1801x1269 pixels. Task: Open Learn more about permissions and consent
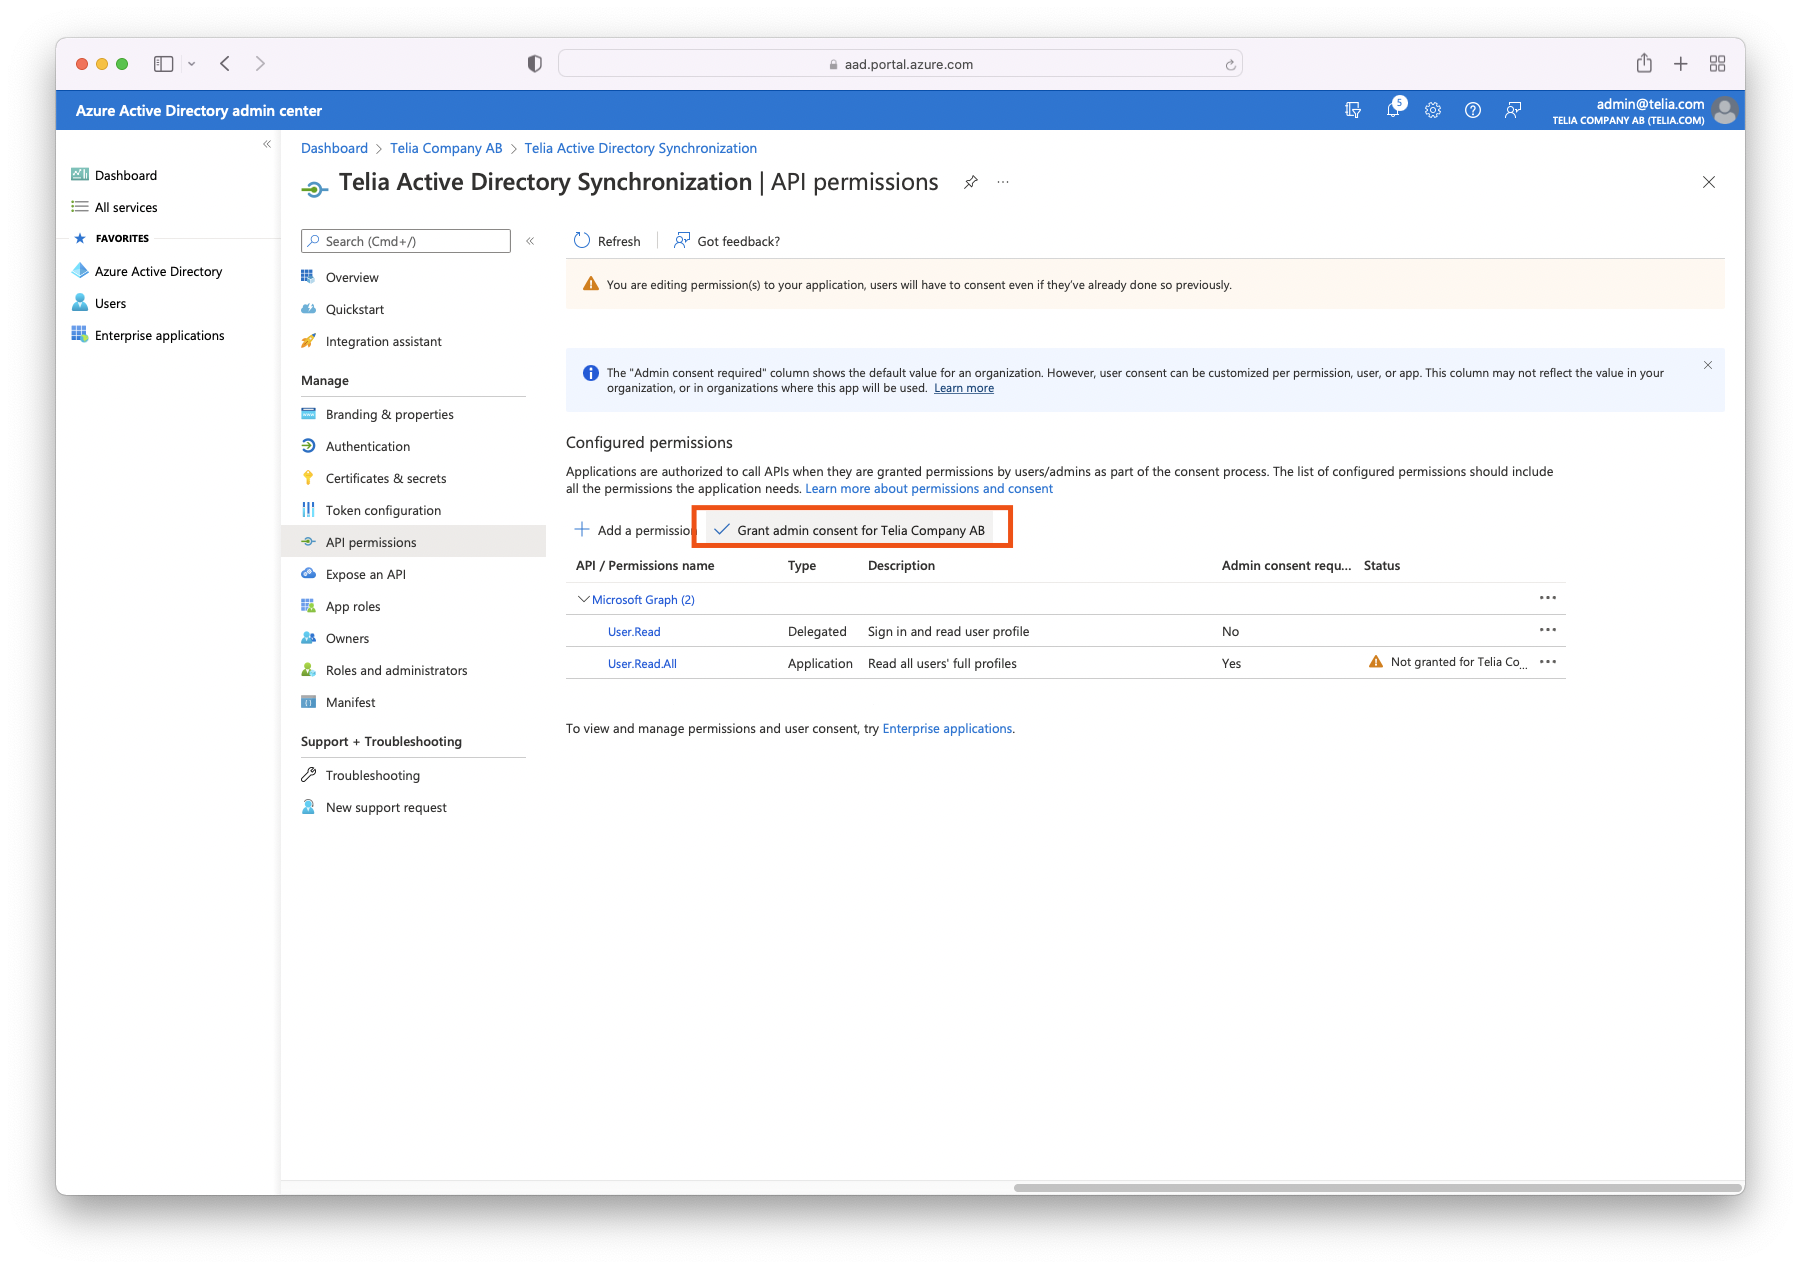(929, 489)
